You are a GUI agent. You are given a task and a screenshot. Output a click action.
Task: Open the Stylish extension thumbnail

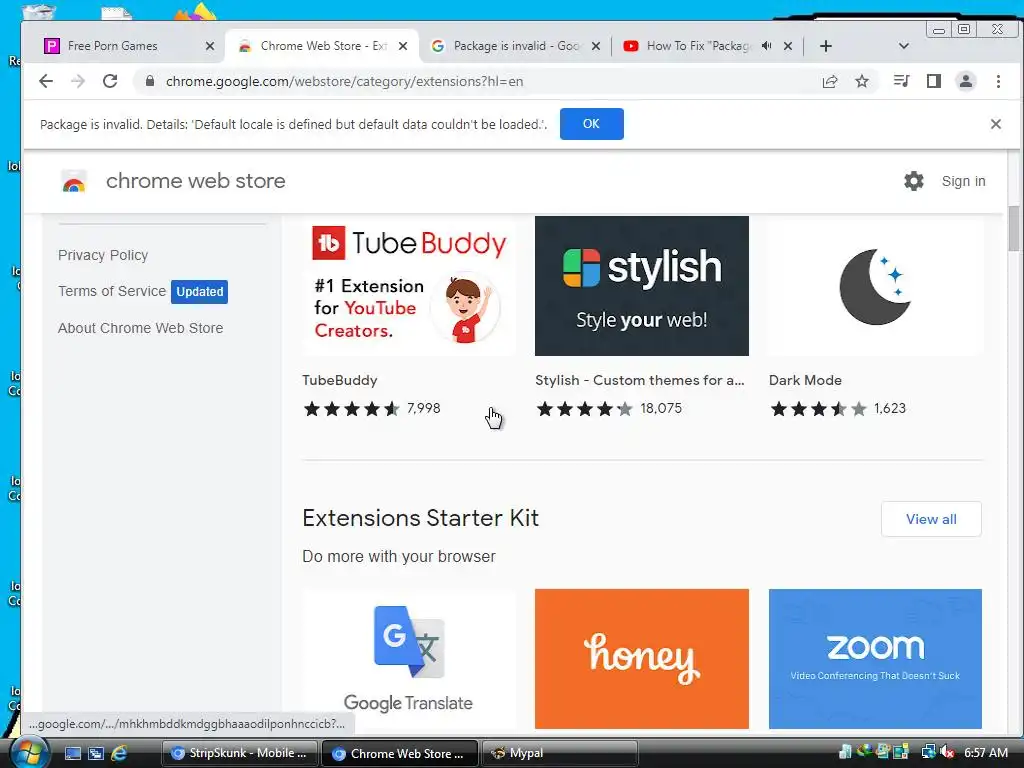coord(642,286)
